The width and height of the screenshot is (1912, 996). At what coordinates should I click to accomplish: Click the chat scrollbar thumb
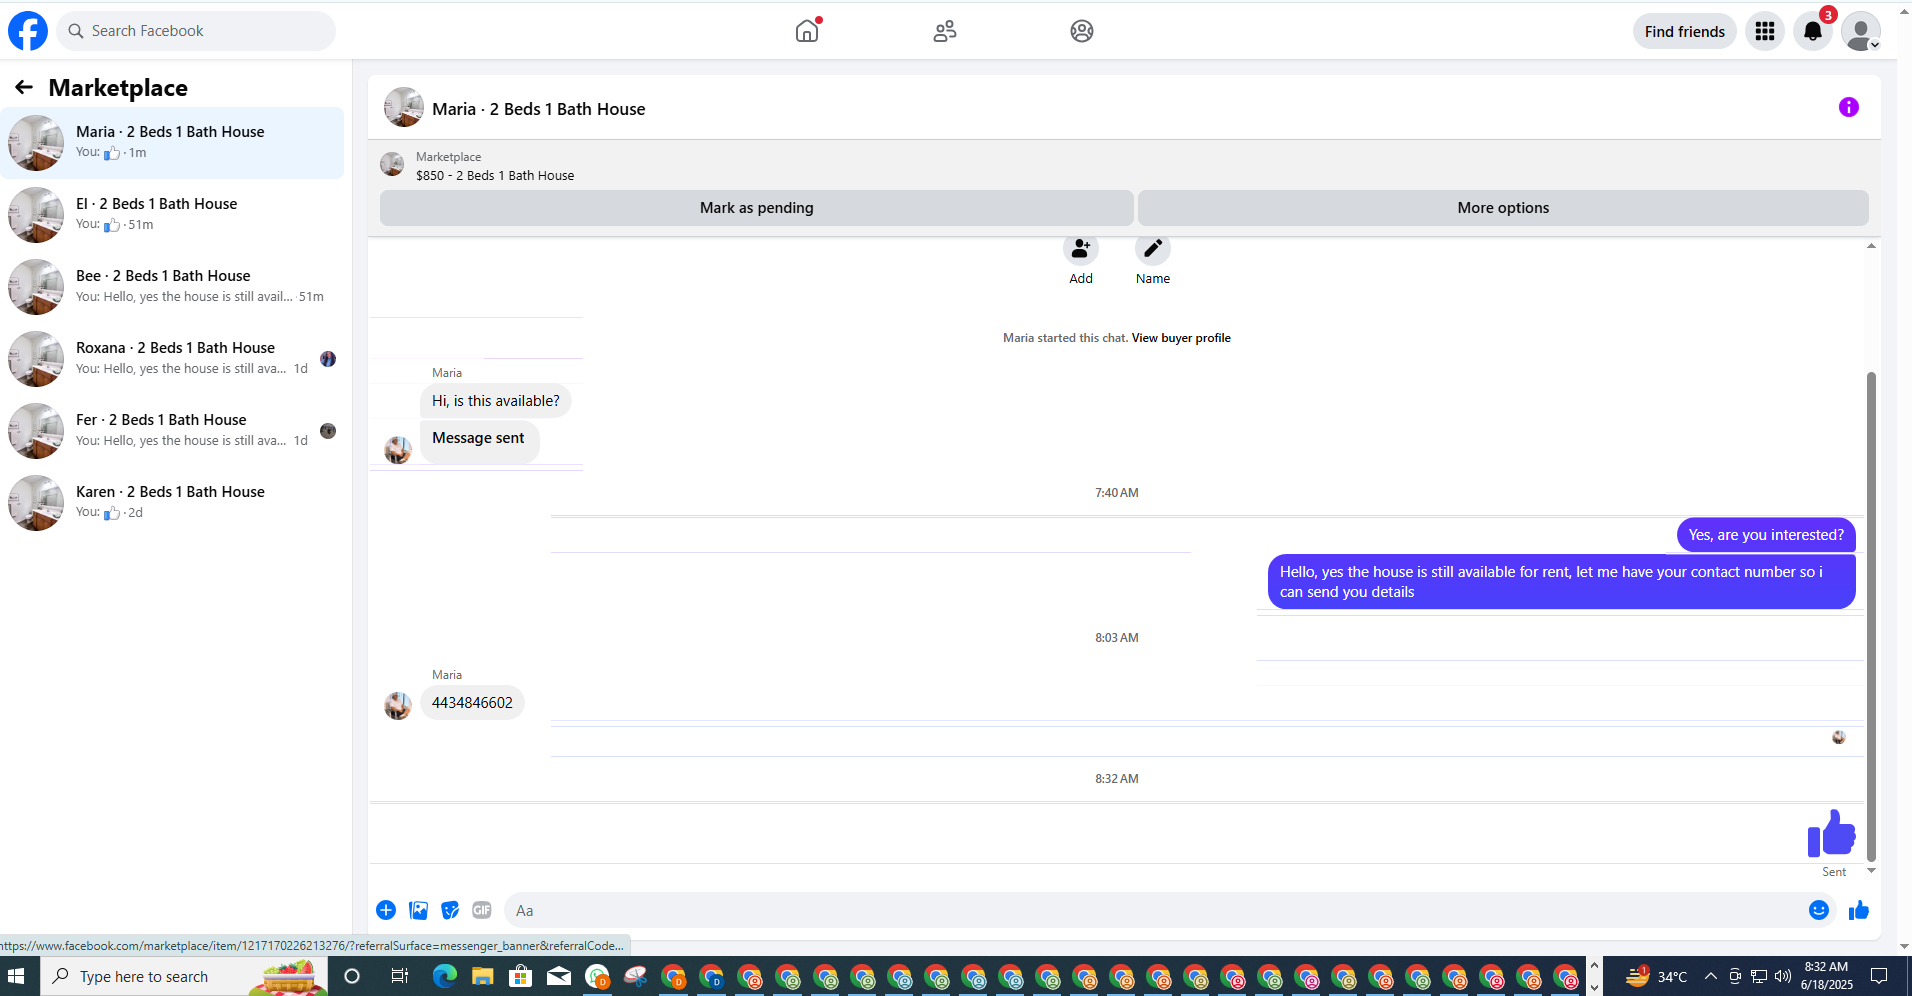(1871, 616)
